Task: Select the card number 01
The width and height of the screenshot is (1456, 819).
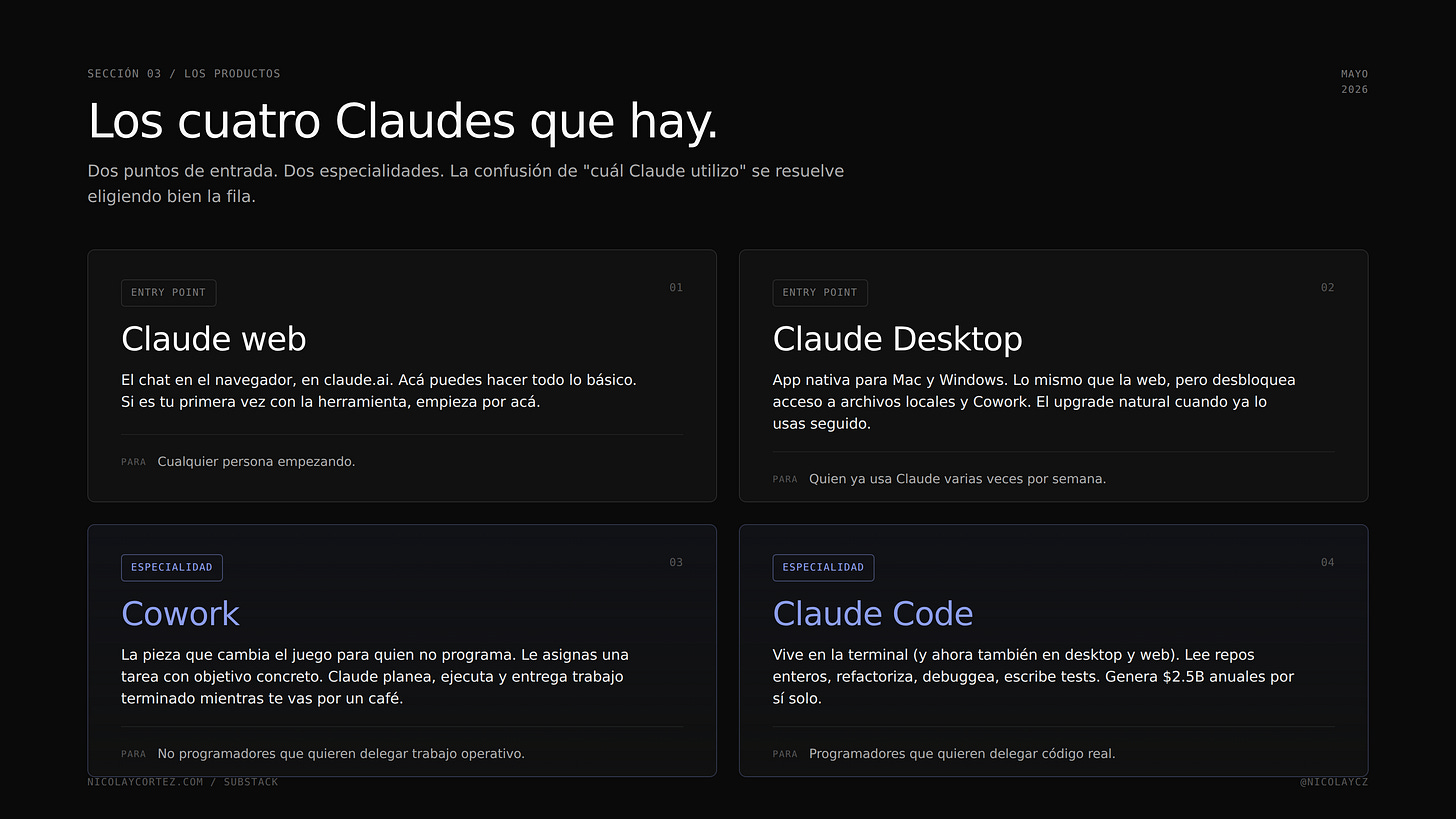Action: (x=676, y=288)
